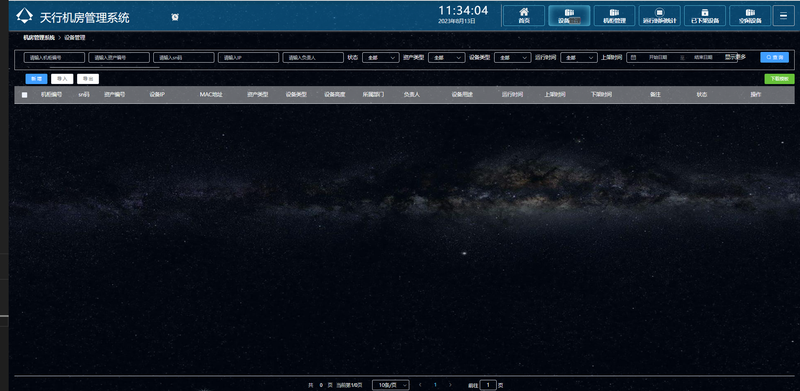The image size is (800, 391).
Task: Focus the IP address input field
Action: coord(248,58)
